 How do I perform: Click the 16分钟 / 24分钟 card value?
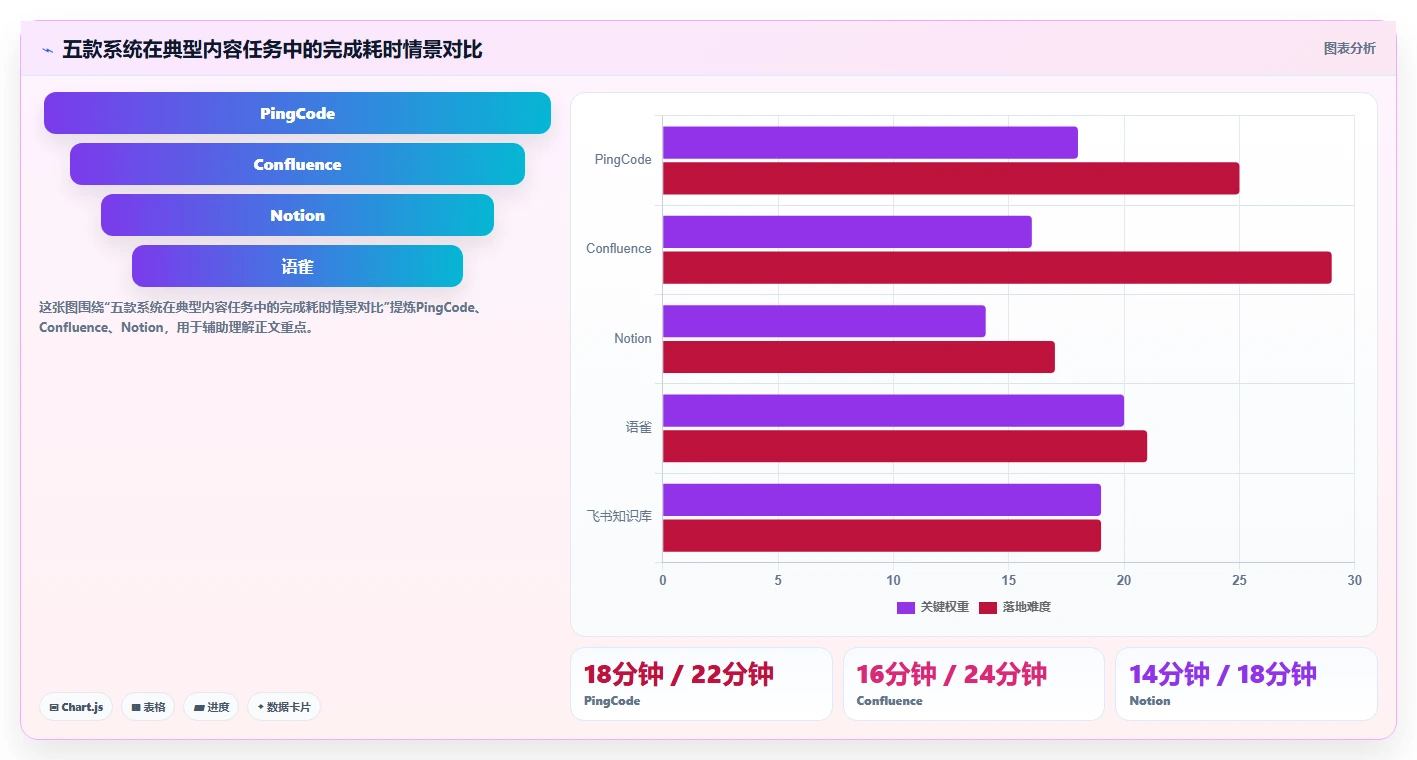952,675
